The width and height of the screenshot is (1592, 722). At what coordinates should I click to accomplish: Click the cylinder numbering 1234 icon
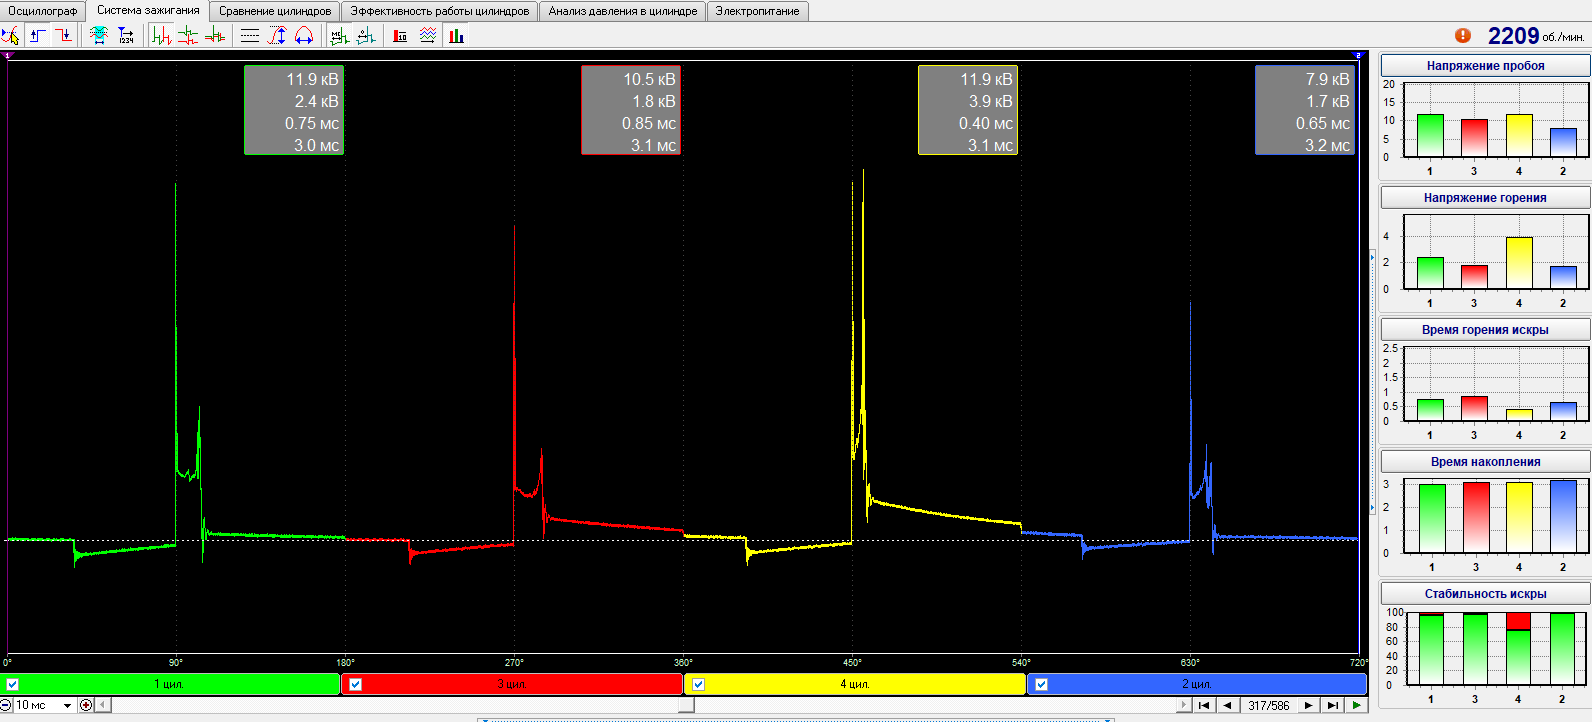click(x=126, y=36)
